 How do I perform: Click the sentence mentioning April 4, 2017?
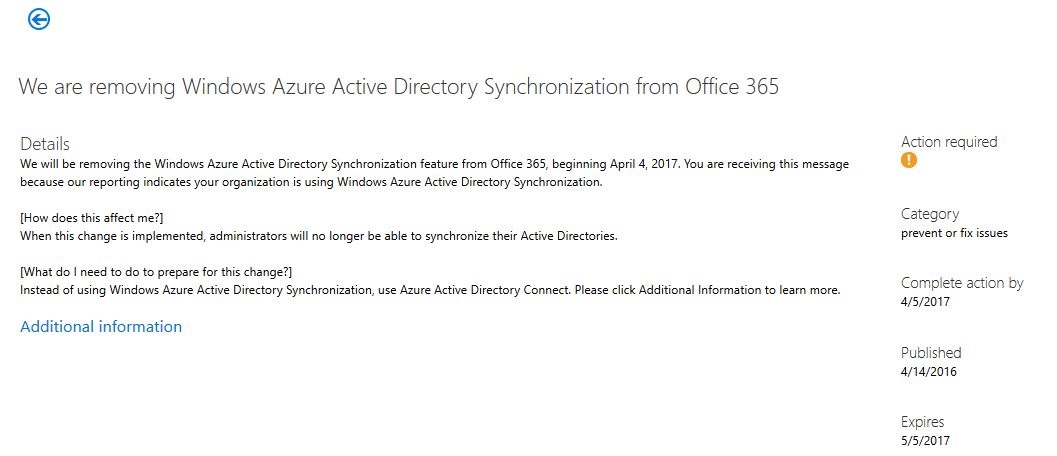click(353, 164)
